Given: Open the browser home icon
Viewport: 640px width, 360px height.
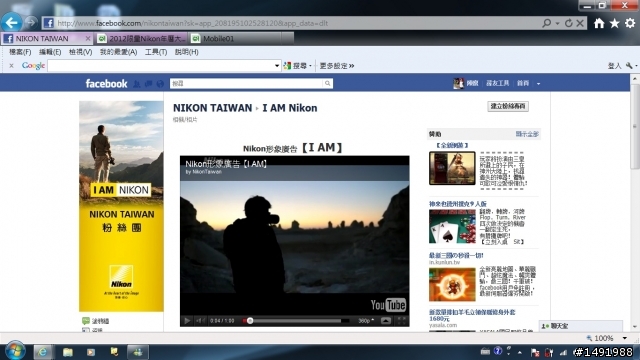Looking at the screenshot, I should click(599, 23).
